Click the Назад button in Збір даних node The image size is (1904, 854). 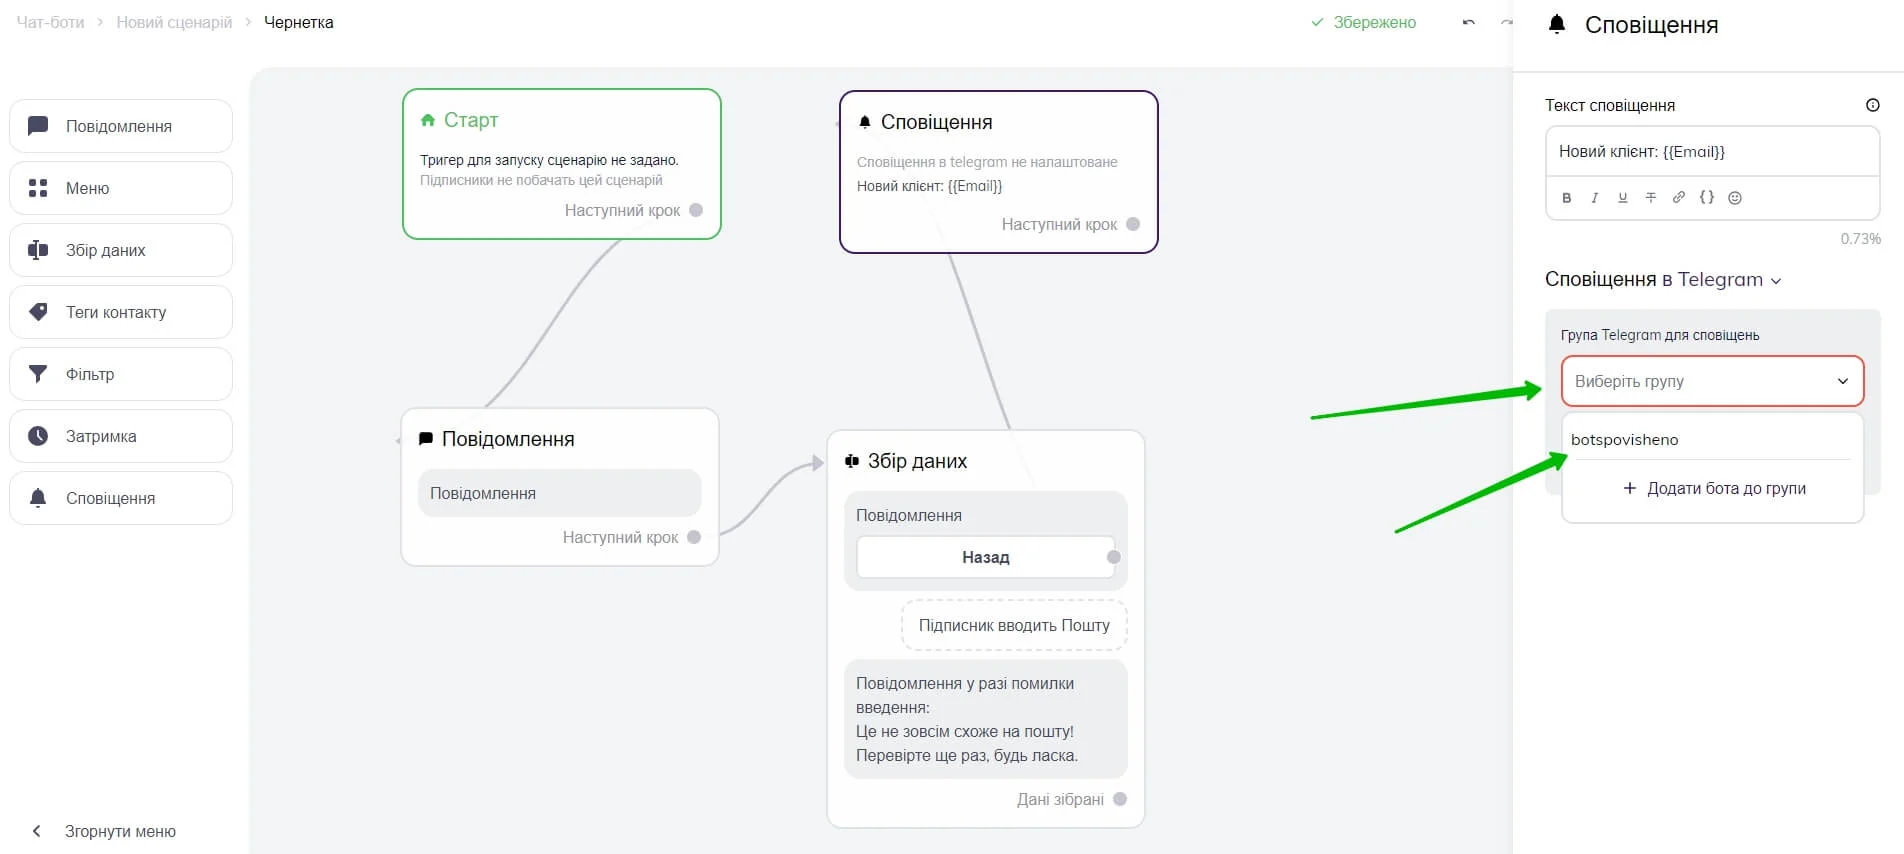pos(985,557)
